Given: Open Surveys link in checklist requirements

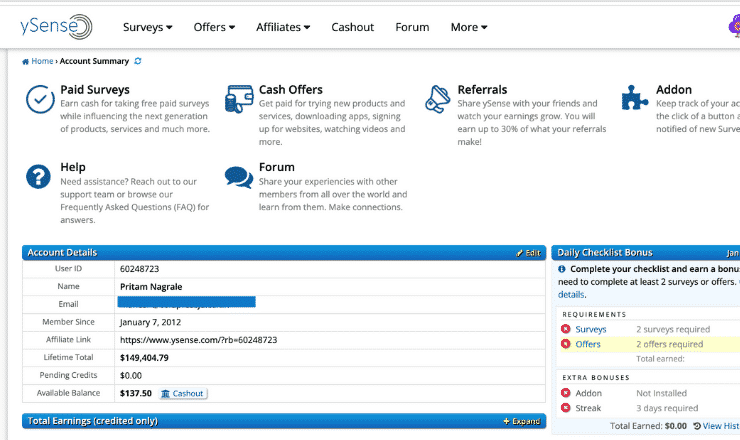Looking at the screenshot, I should coord(591,330).
